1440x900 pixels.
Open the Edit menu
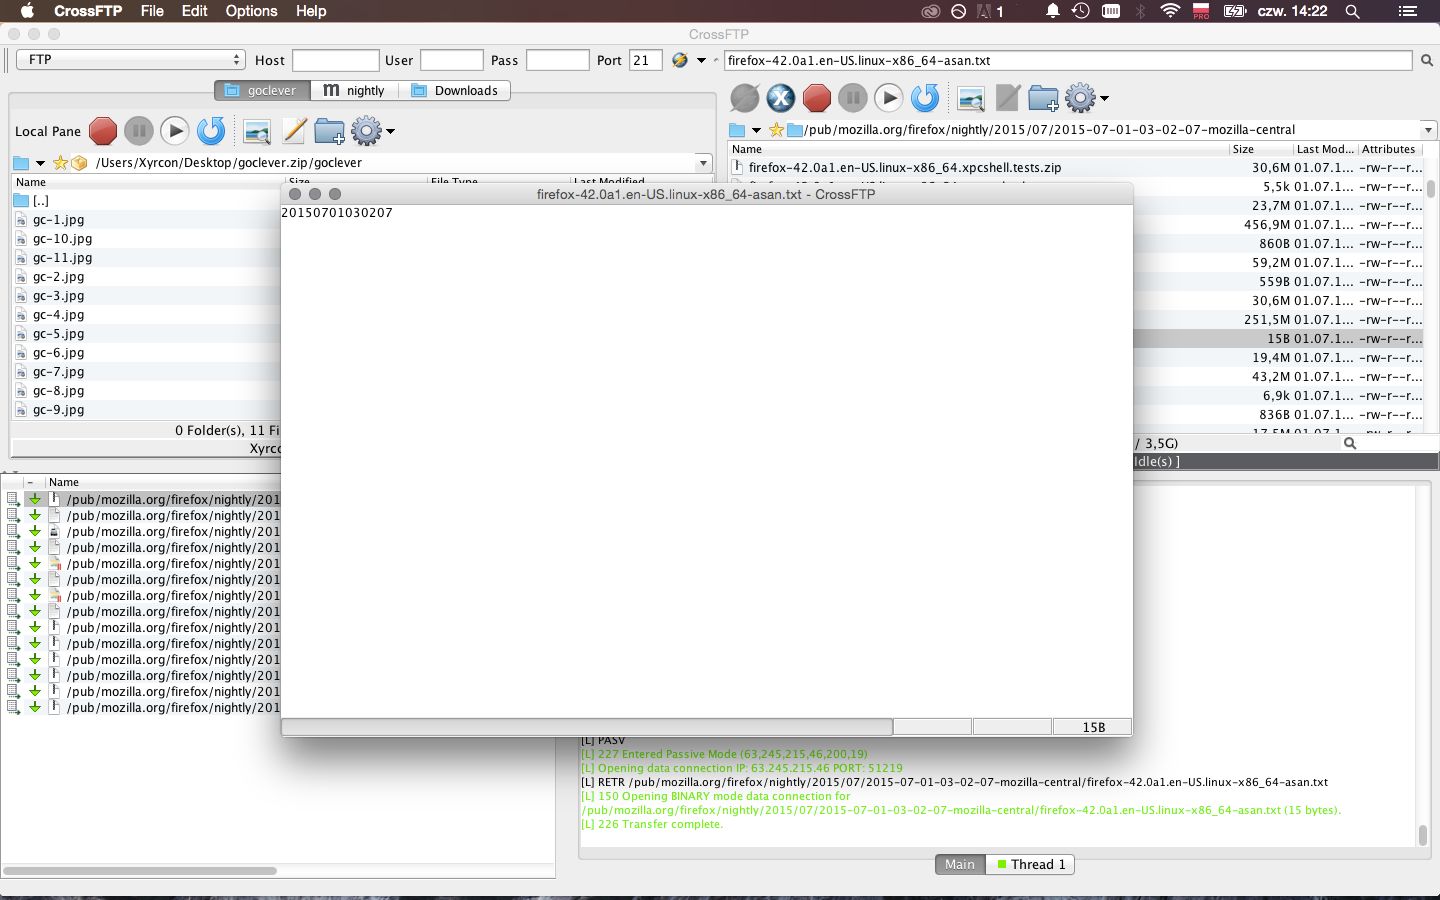(x=194, y=11)
